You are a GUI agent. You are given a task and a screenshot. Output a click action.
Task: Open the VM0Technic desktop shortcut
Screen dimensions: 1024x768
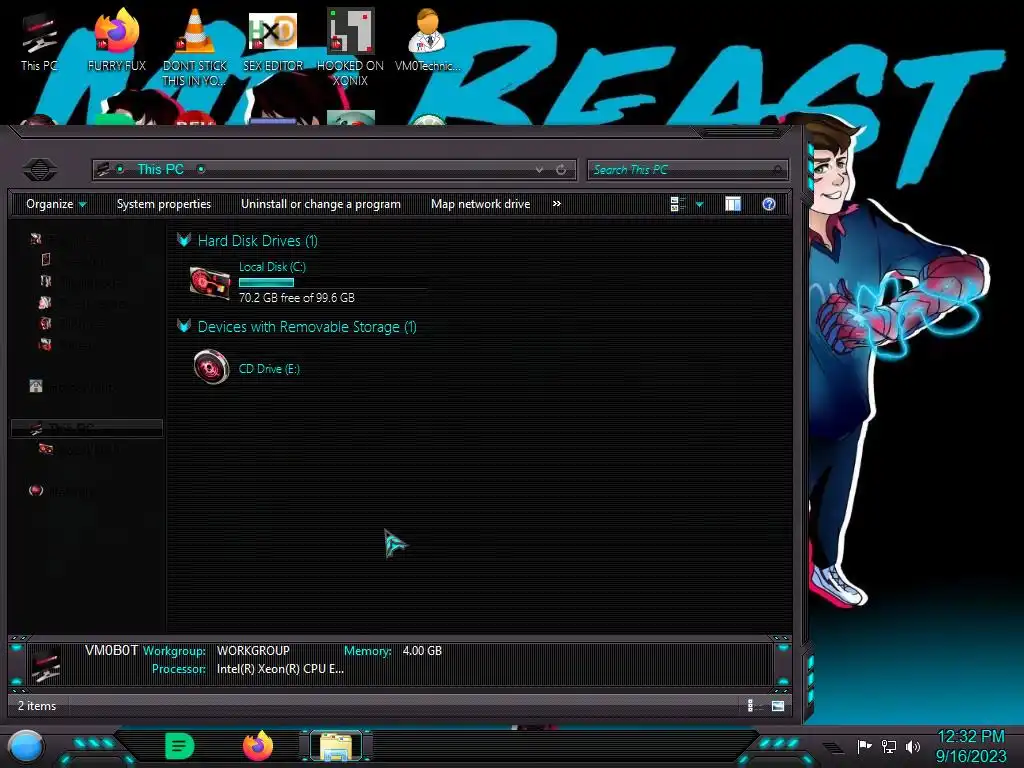coord(428,41)
